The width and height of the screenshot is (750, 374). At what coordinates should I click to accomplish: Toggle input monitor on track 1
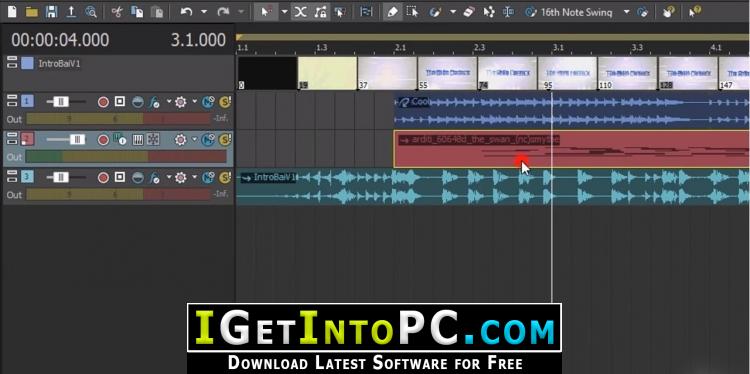click(120, 101)
